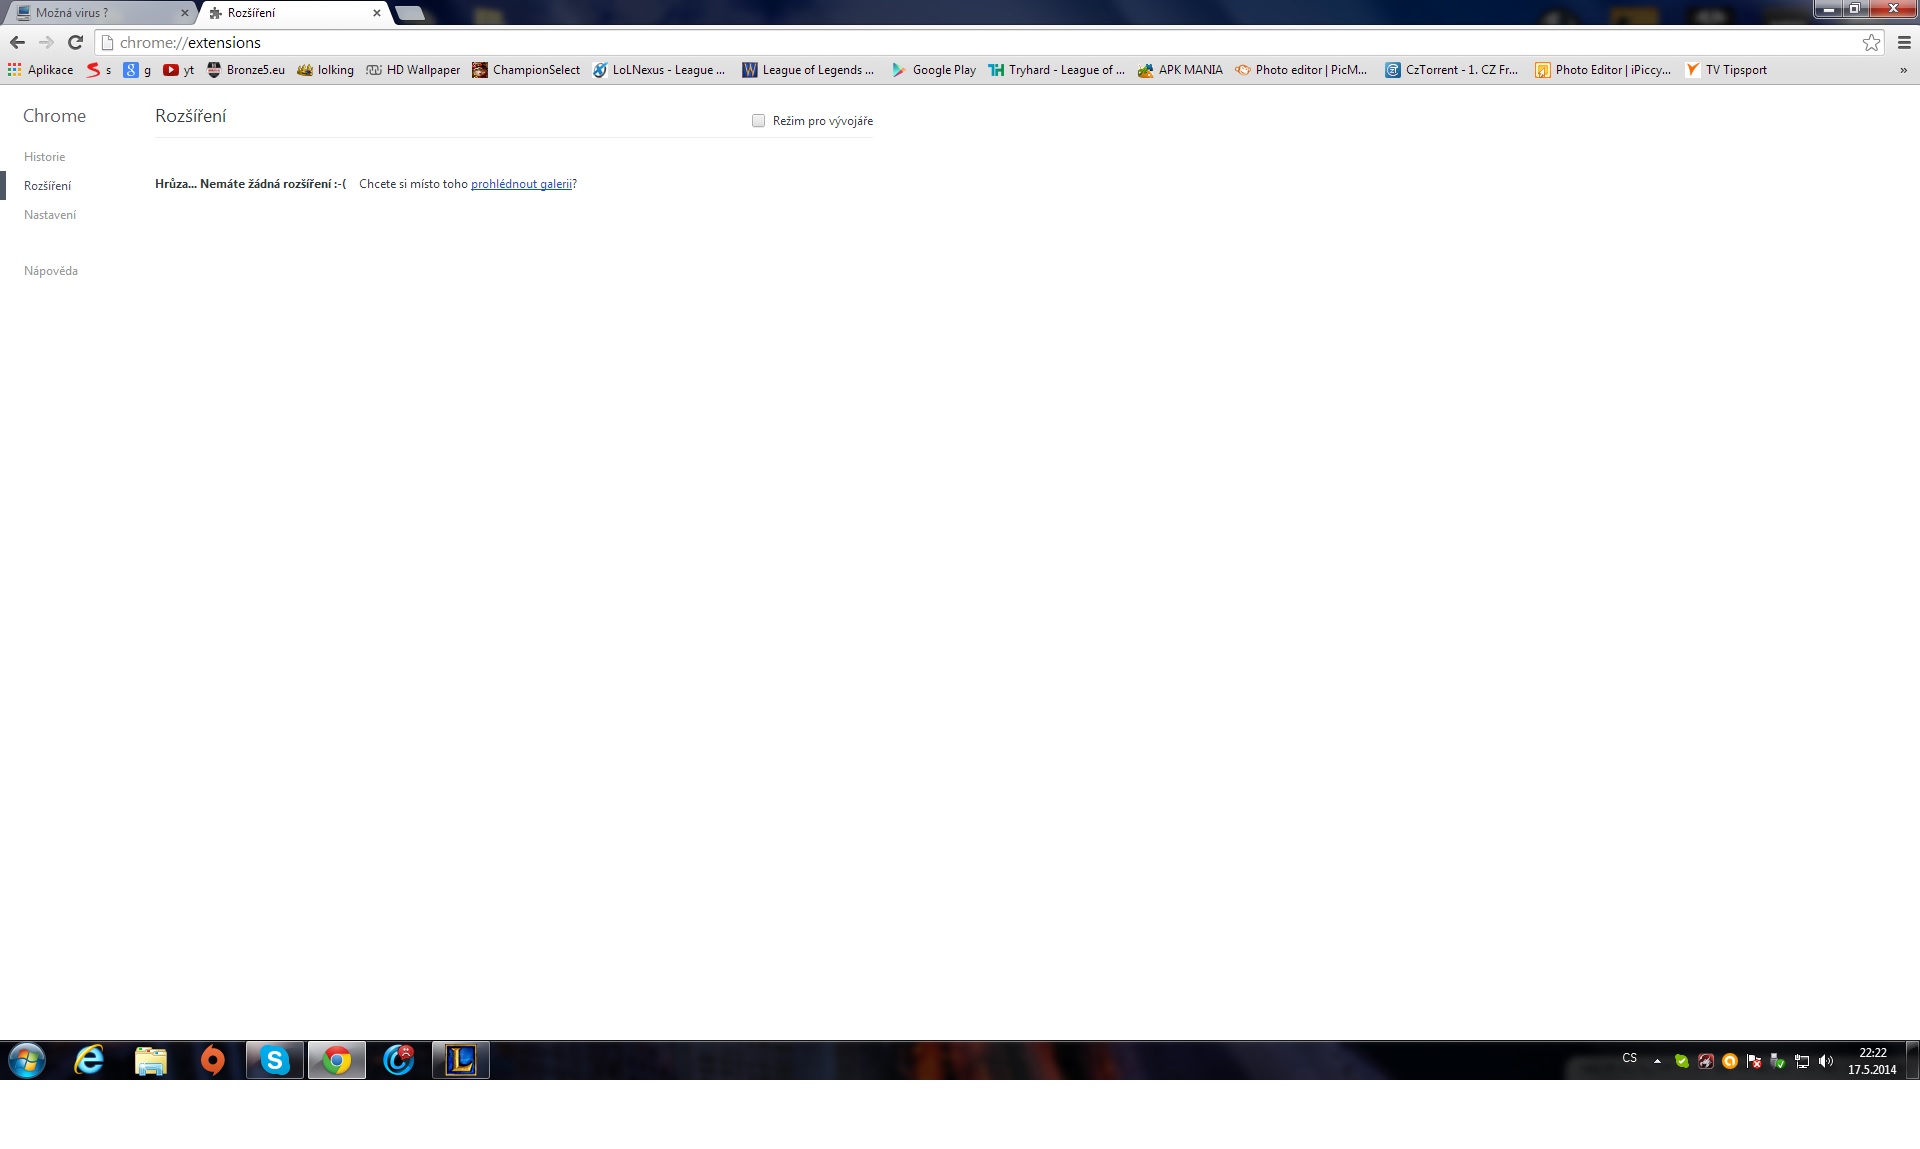The height and width of the screenshot is (1149, 1920).
Task: Open the Nápověda help link
Action: [x=51, y=271]
